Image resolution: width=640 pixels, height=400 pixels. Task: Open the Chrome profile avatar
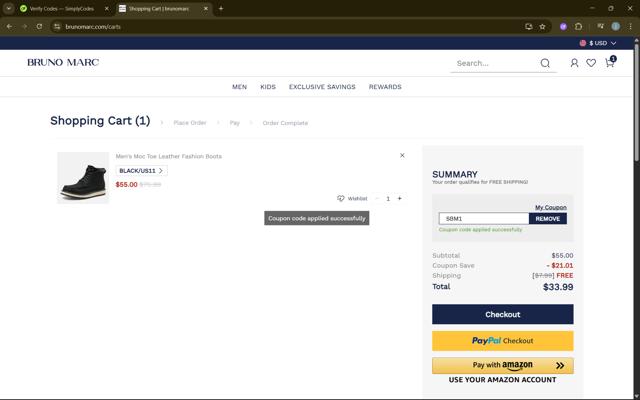[x=616, y=27]
